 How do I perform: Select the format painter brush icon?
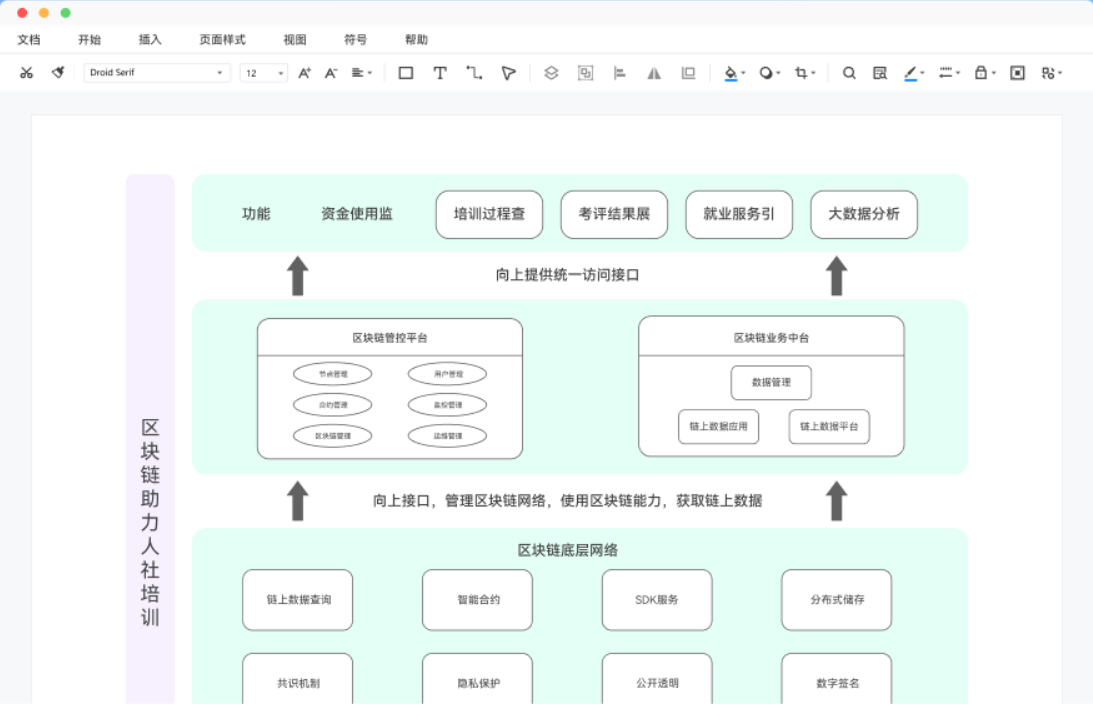pyautogui.click(x=58, y=73)
